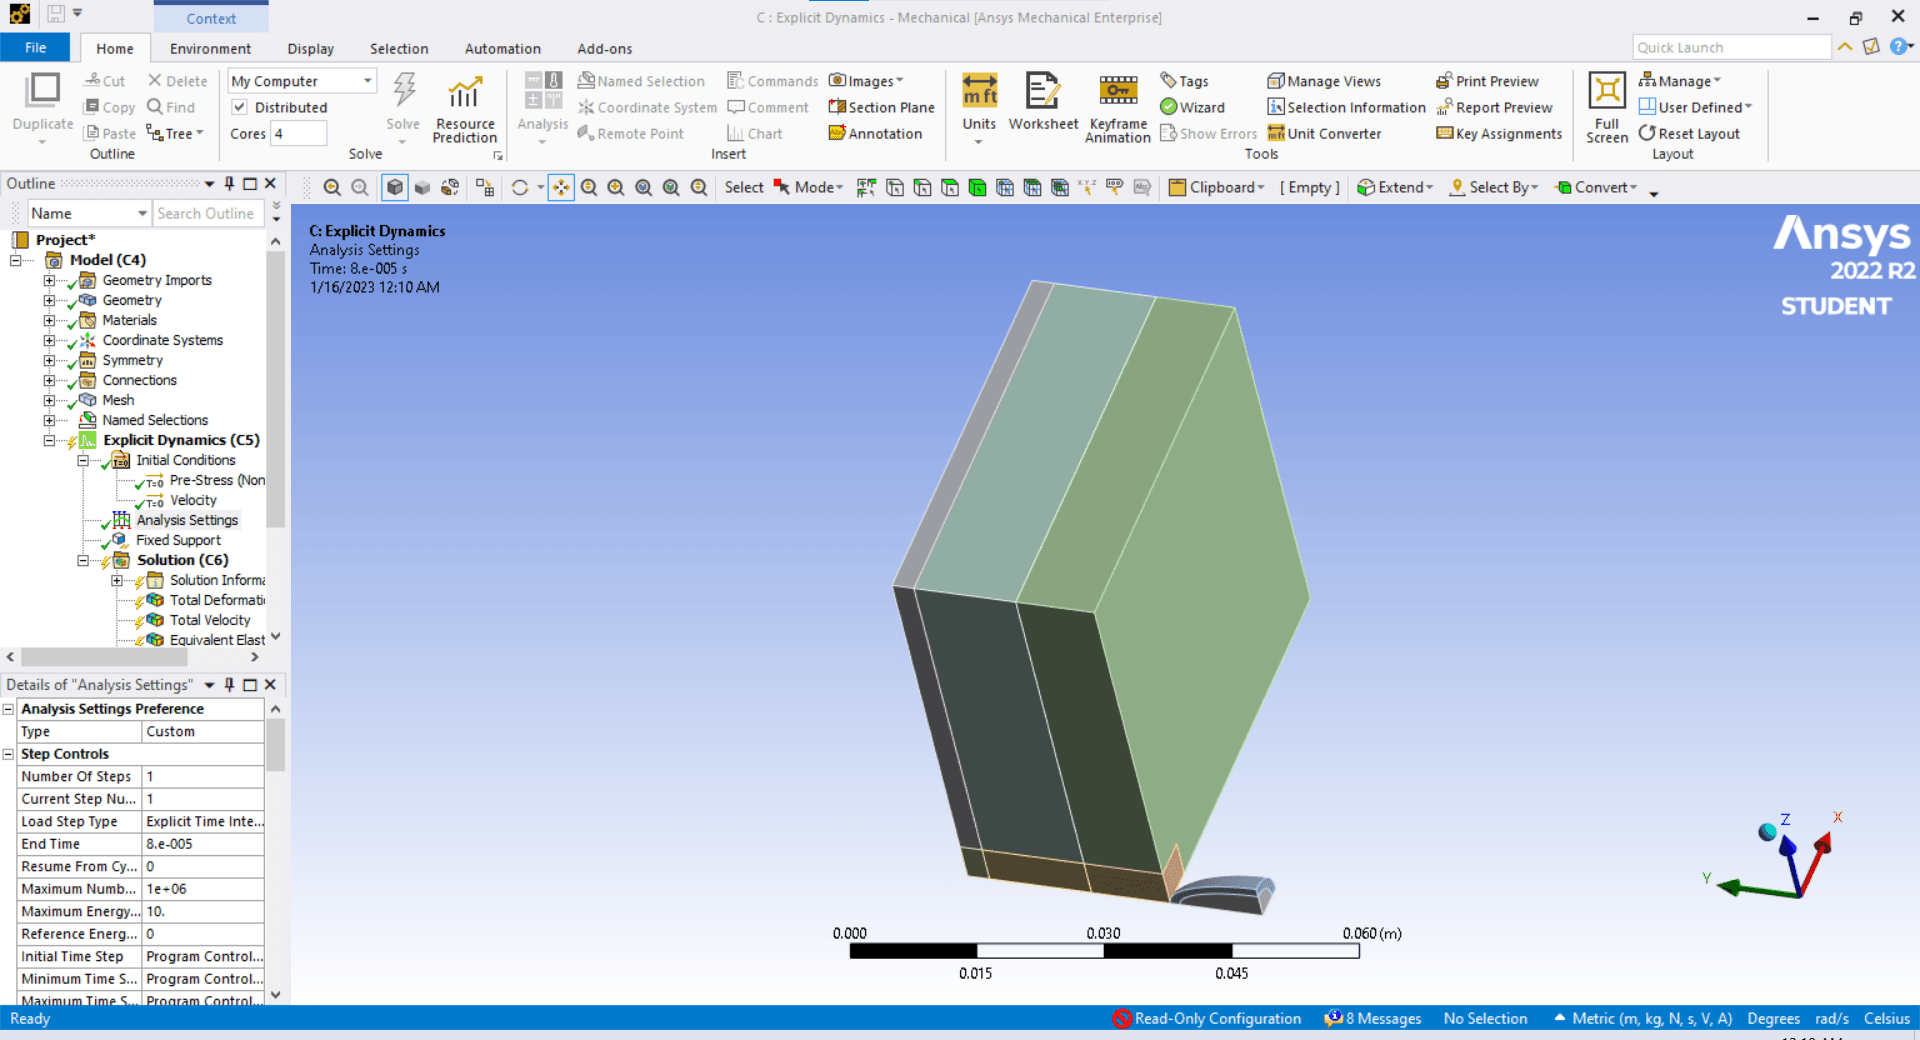
Task: Toggle the Distributed checkbox
Action: point(240,107)
